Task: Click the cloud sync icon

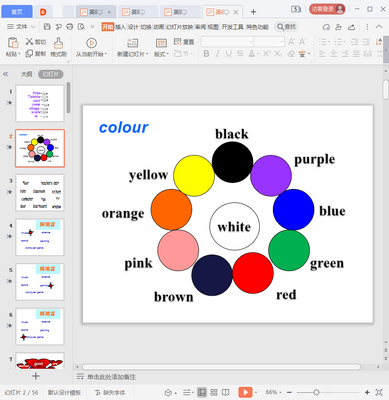Action: click(x=327, y=27)
